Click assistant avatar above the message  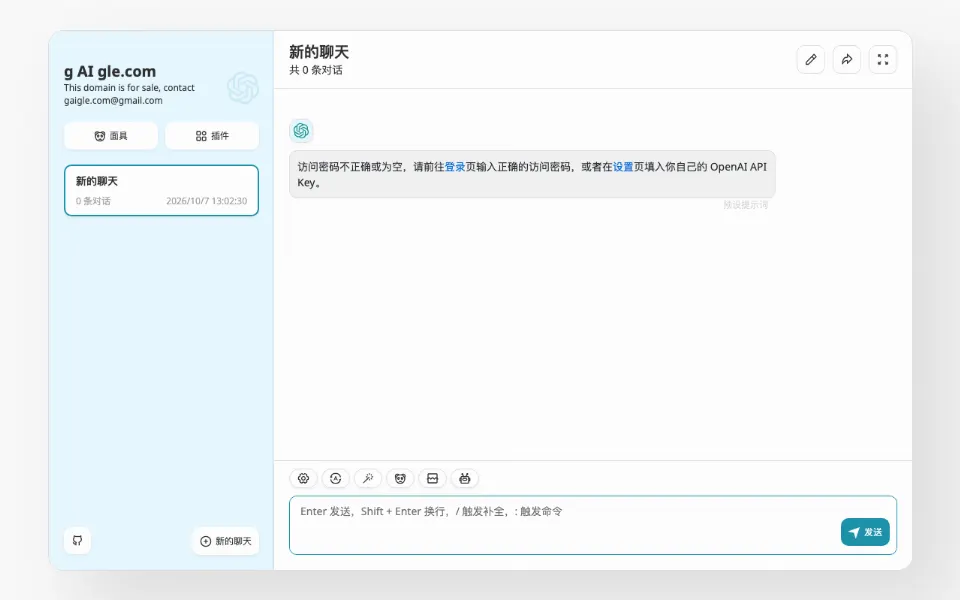(x=301, y=130)
